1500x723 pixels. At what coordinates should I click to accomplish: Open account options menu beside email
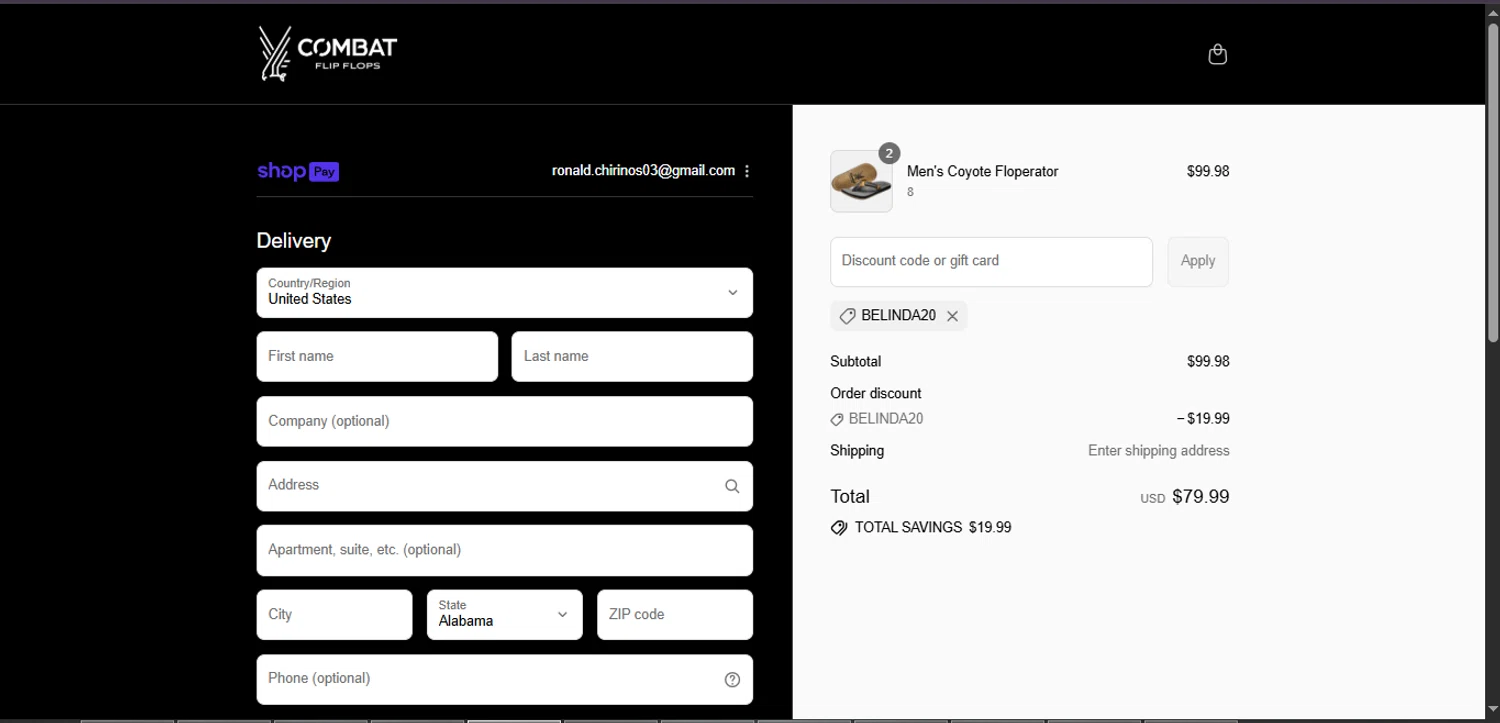point(746,171)
